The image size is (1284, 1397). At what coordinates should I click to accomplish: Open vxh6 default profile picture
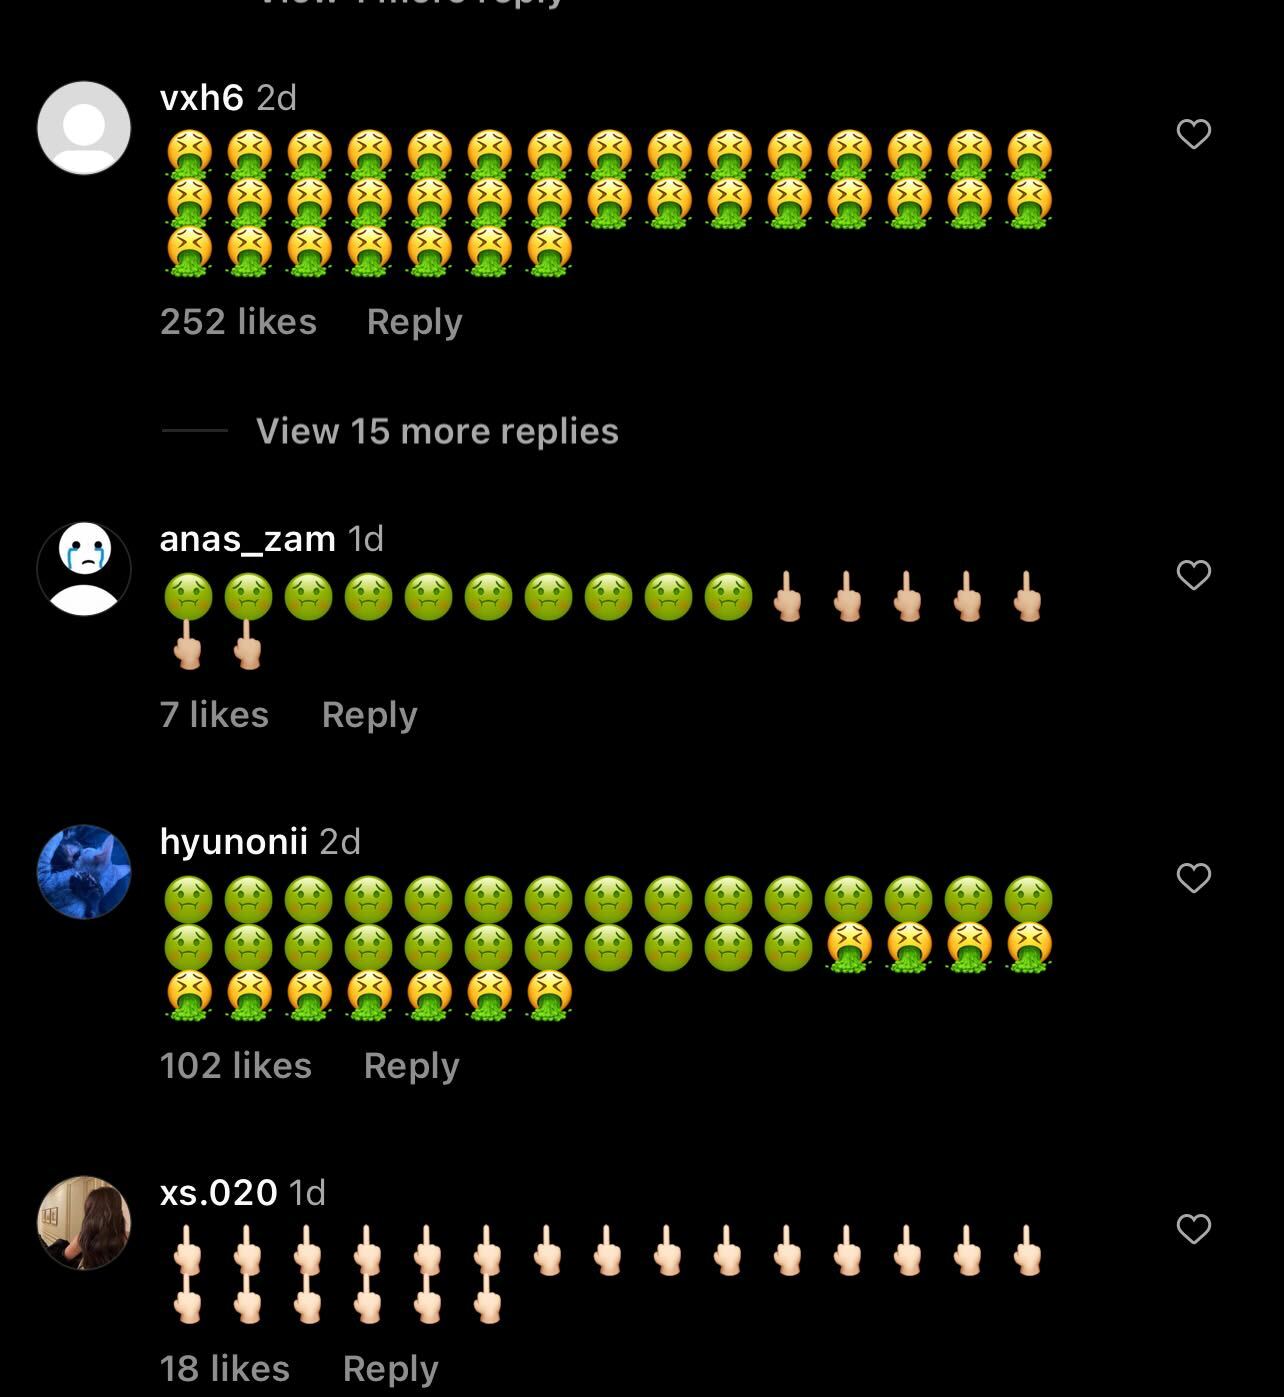[x=84, y=128]
